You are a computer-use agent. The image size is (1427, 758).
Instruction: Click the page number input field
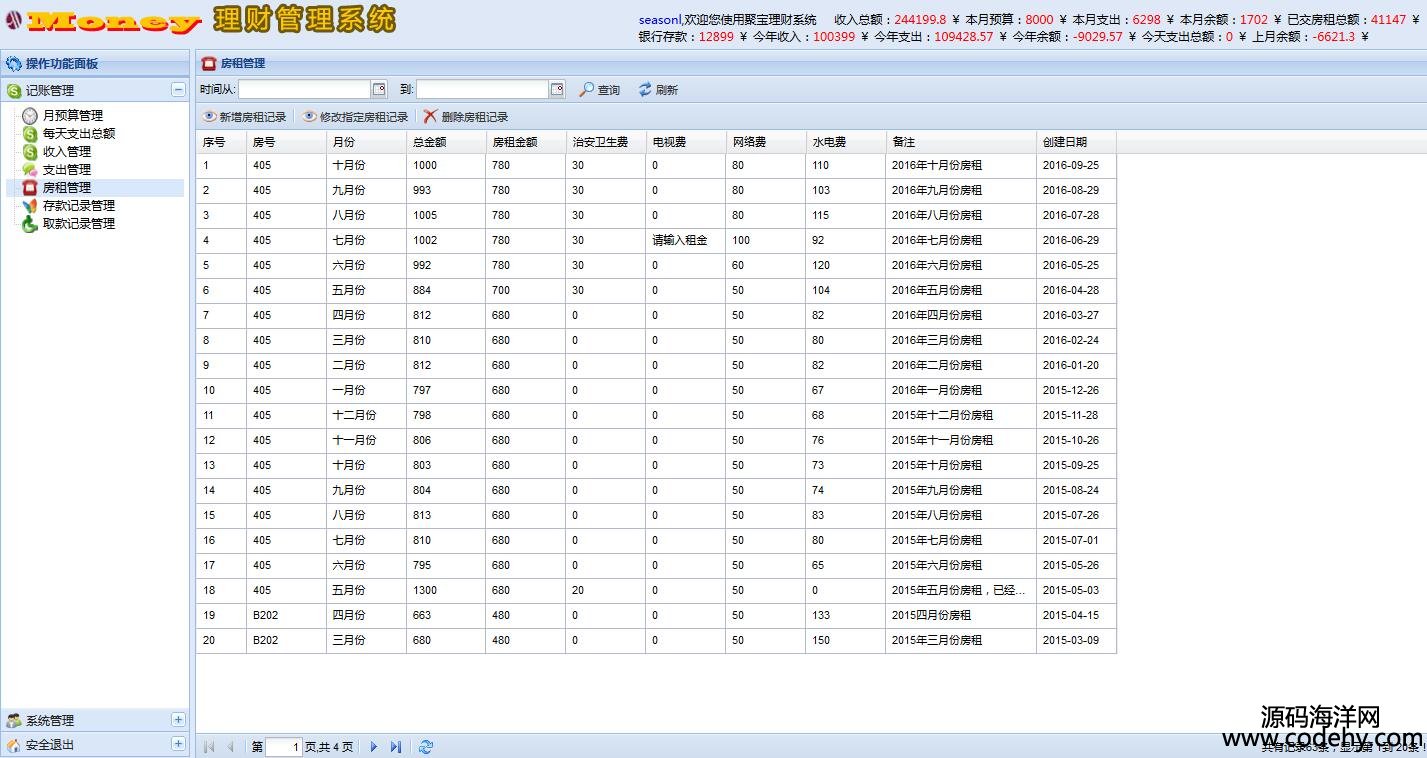tap(284, 747)
